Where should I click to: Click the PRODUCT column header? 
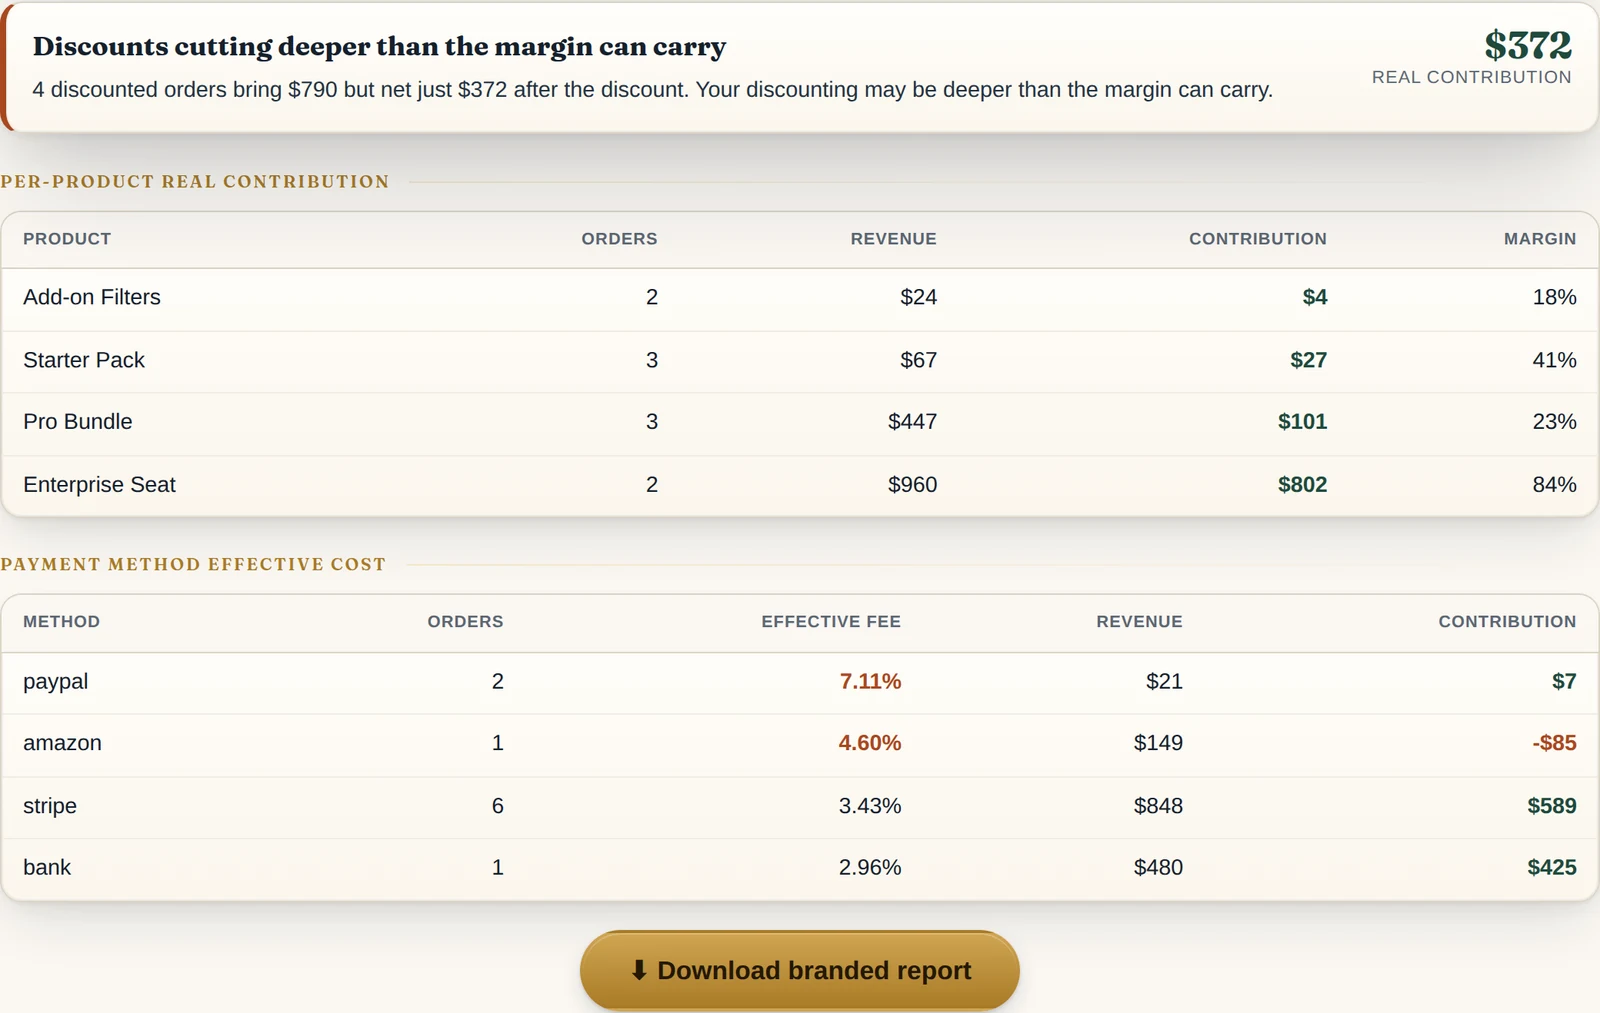pos(67,239)
